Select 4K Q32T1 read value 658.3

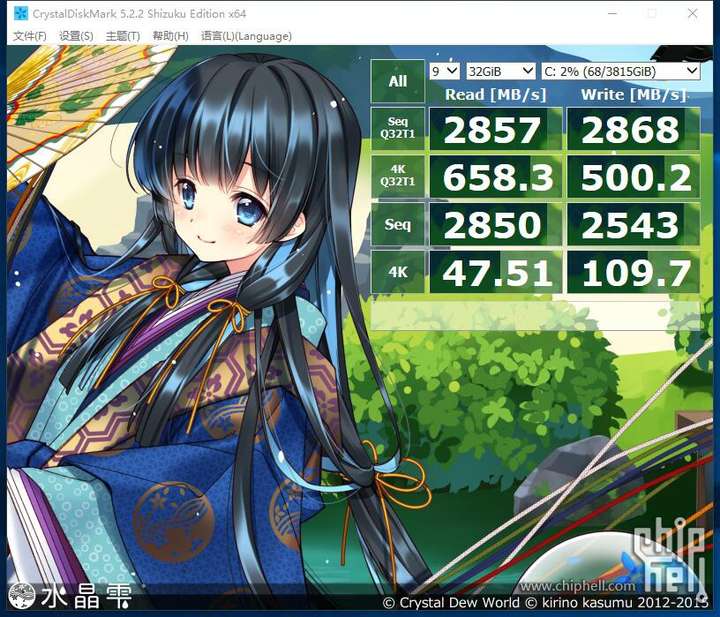click(495, 177)
